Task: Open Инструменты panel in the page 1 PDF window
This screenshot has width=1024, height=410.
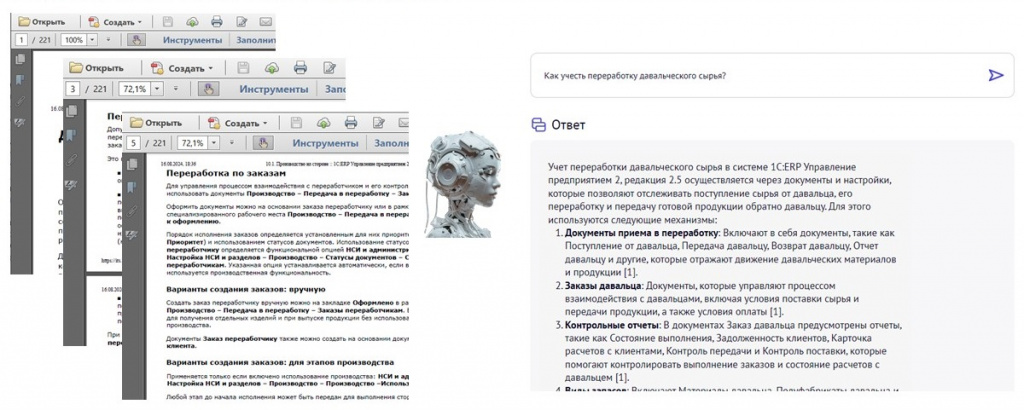Action: (193, 40)
